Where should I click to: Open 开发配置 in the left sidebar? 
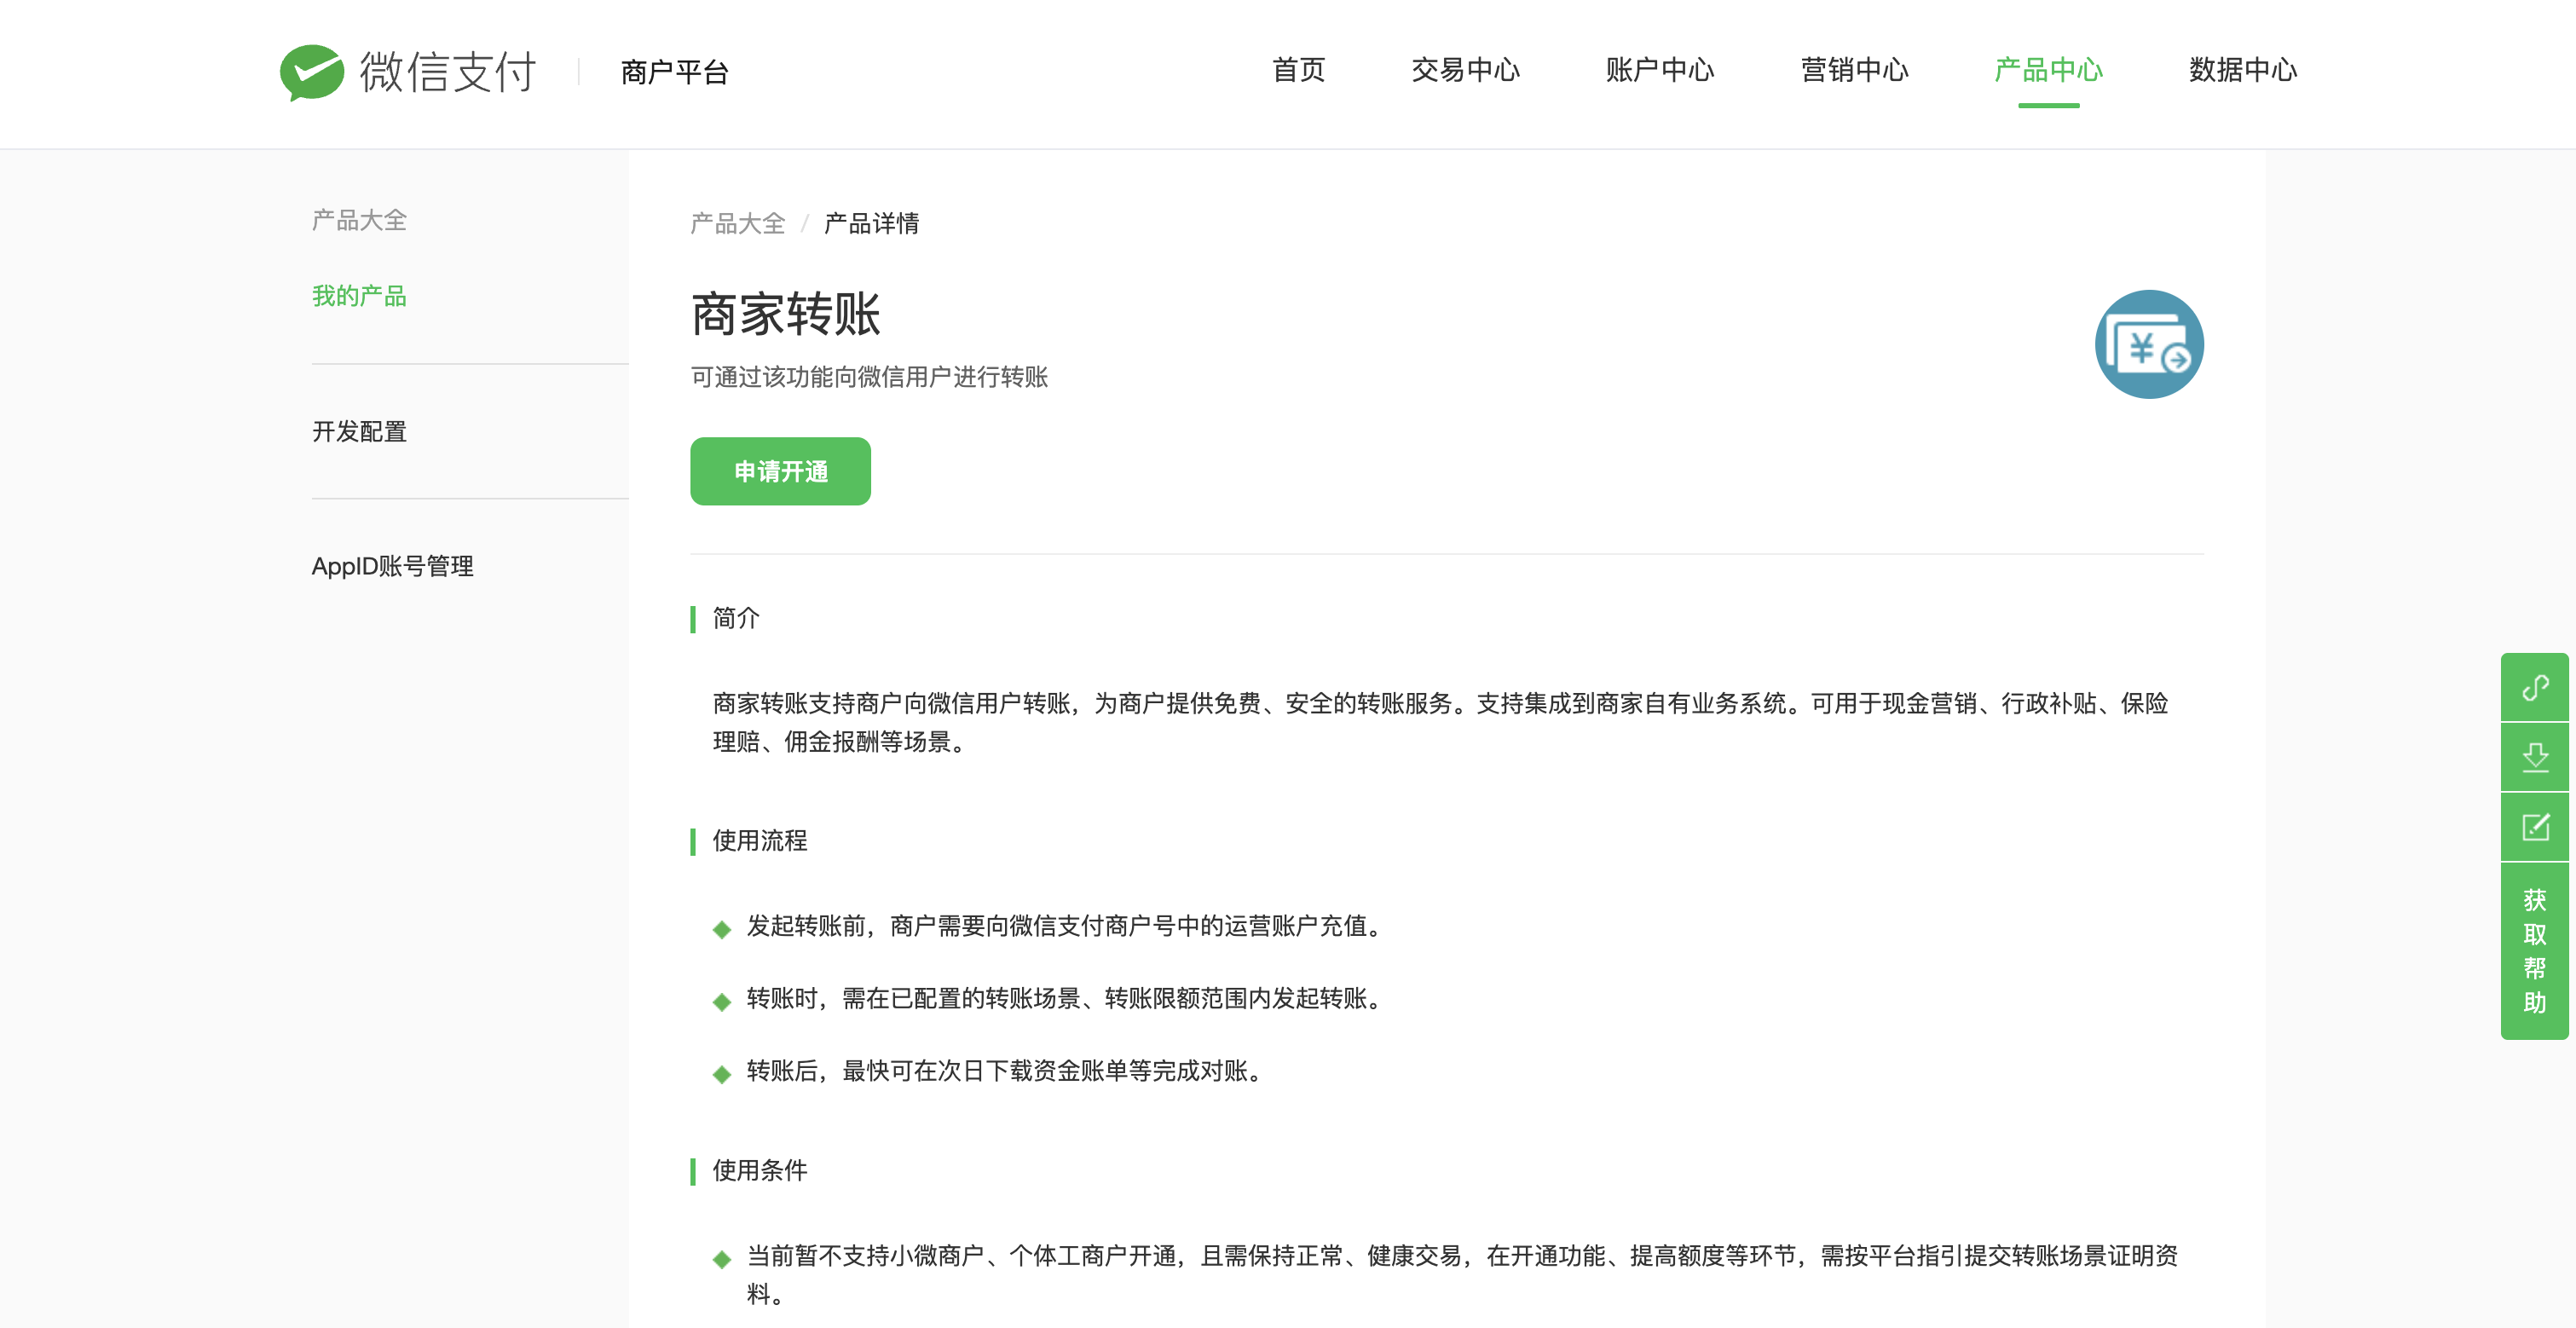pyautogui.click(x=359, y=432)
